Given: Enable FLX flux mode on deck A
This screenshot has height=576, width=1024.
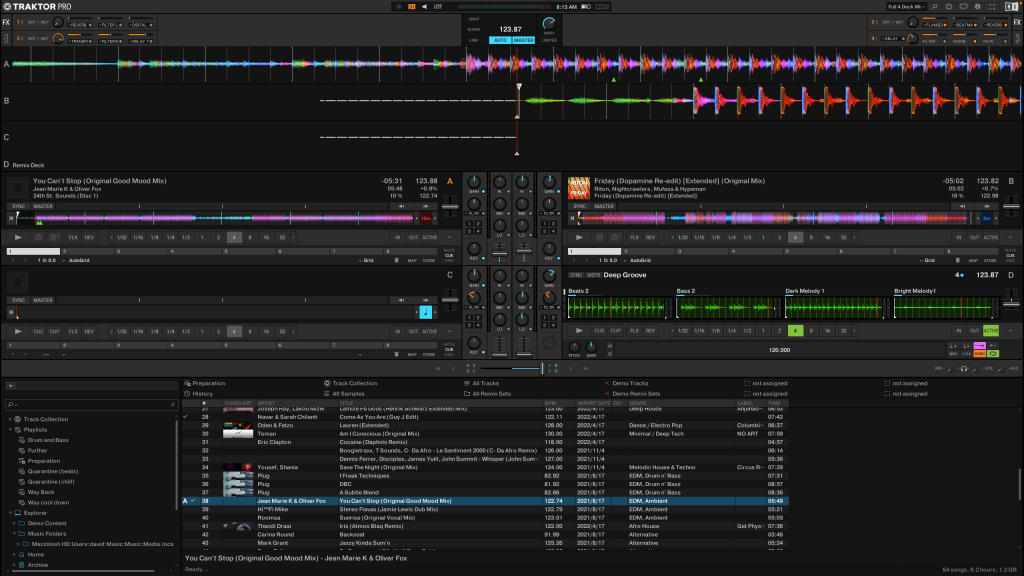Looking at the screenshot, I should (73, 238).
